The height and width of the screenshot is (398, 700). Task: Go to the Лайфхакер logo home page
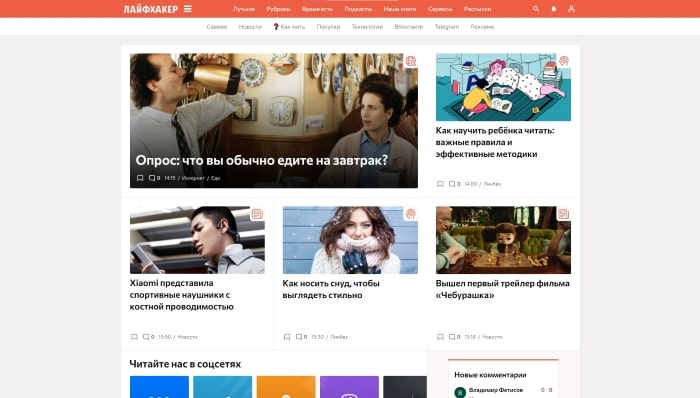(x=150, y=9)
